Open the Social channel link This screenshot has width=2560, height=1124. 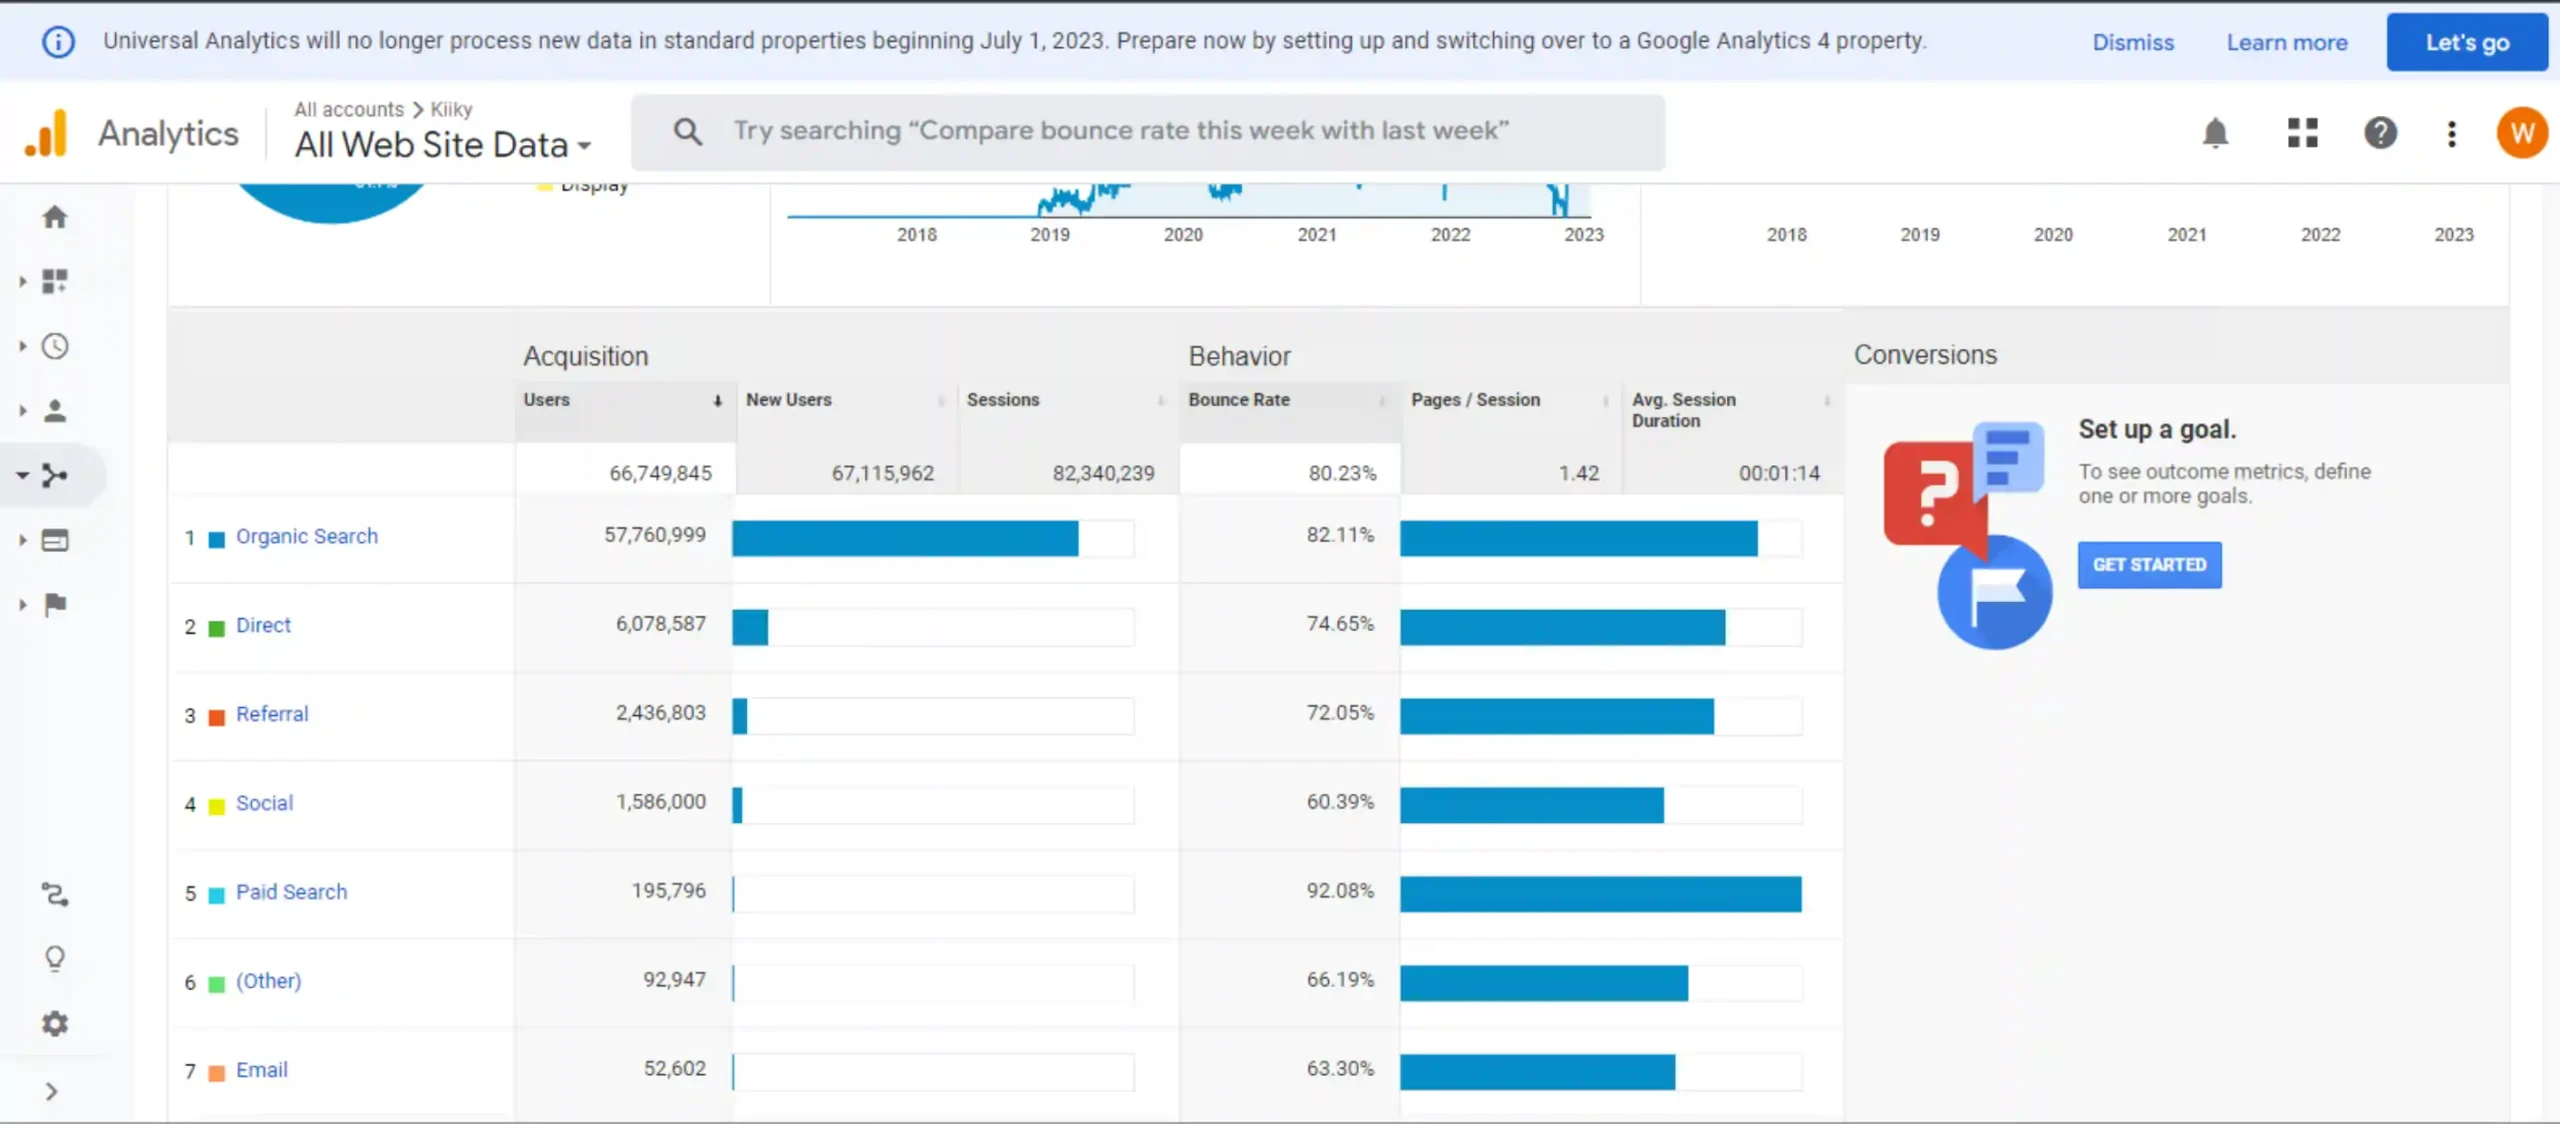264,803
